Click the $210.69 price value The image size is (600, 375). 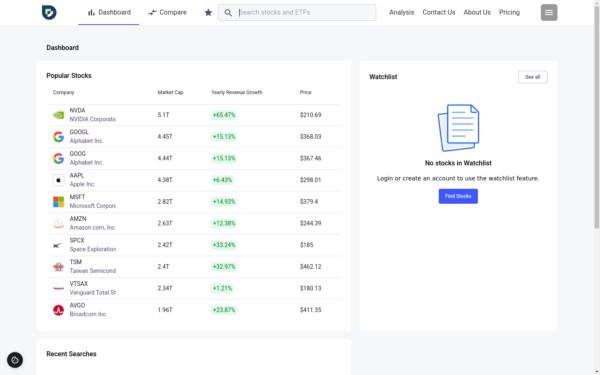tap(310, 115)
